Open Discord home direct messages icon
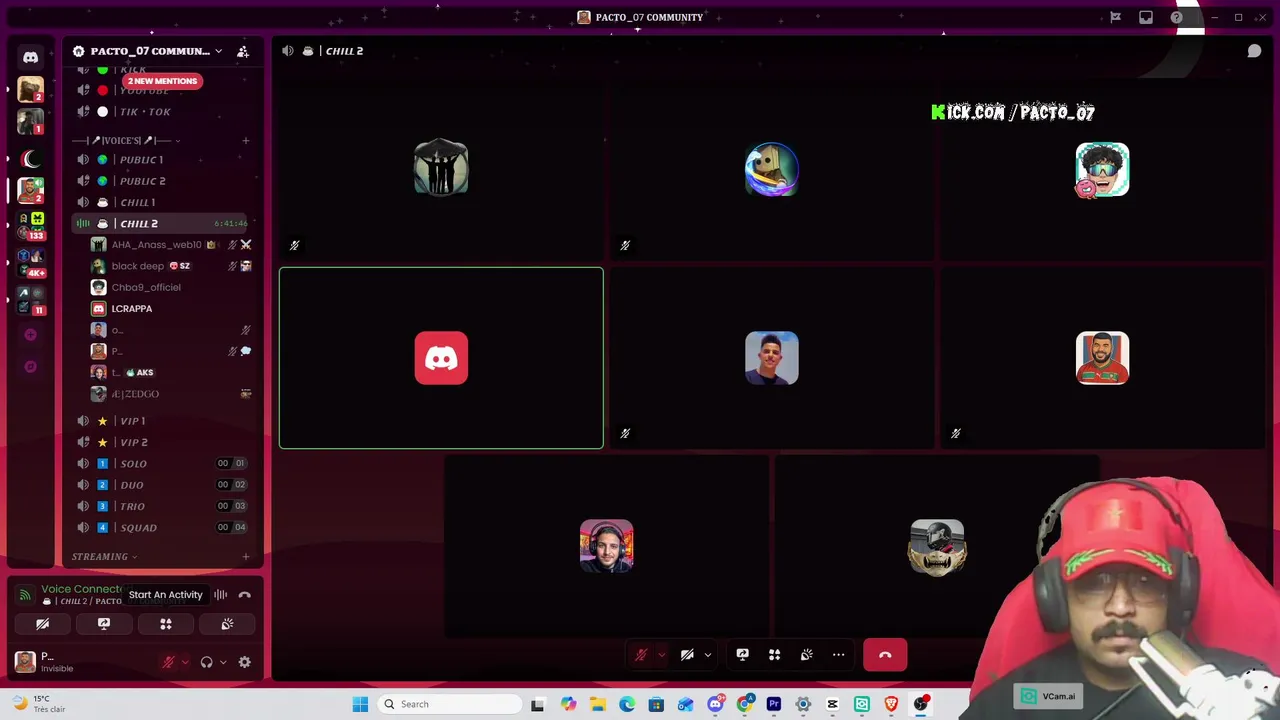Screen dimensions: 1280x720 coord(30,57)
